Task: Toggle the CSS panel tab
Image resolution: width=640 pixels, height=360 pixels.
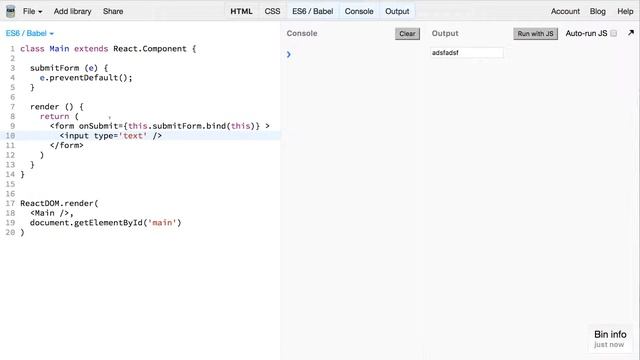Action: [272, 11]
